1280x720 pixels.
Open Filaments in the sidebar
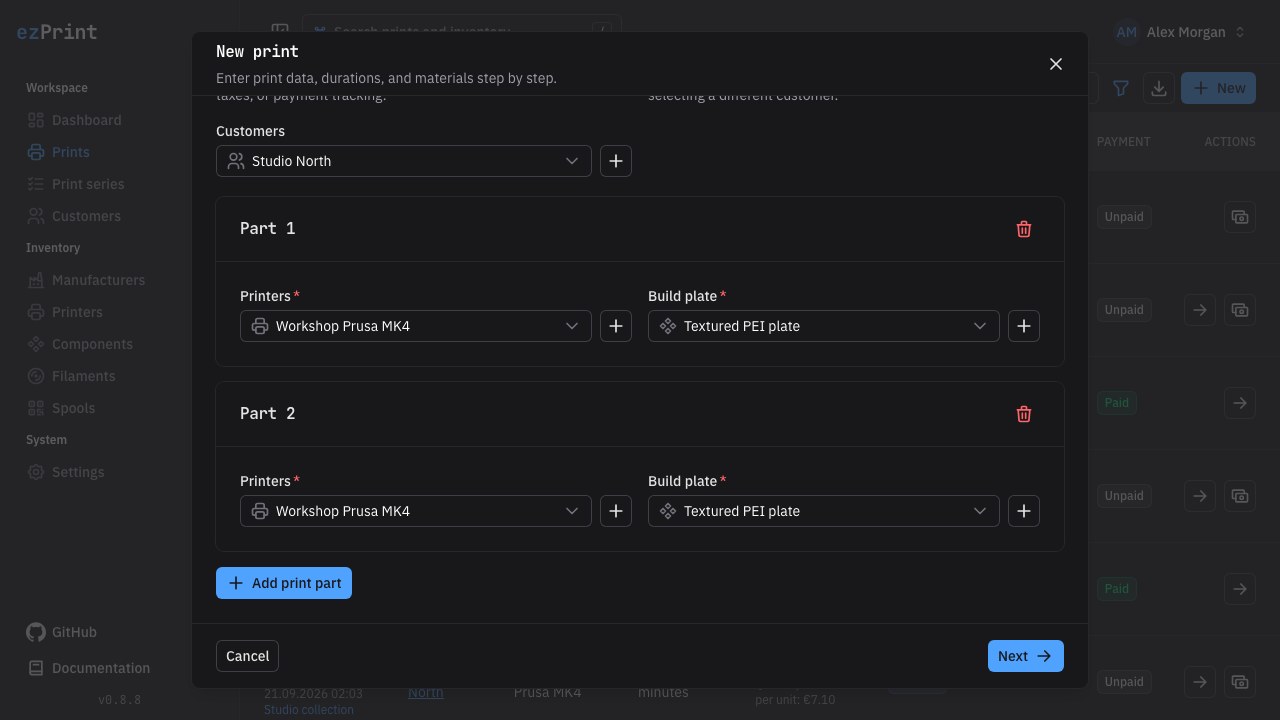tap(71, 376)
